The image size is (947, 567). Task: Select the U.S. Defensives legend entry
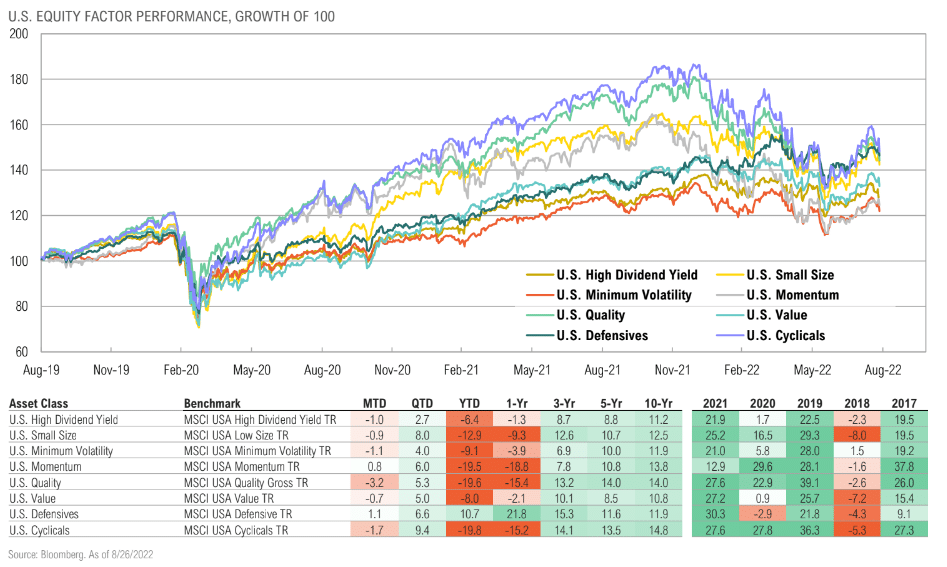tap(587, 336)
